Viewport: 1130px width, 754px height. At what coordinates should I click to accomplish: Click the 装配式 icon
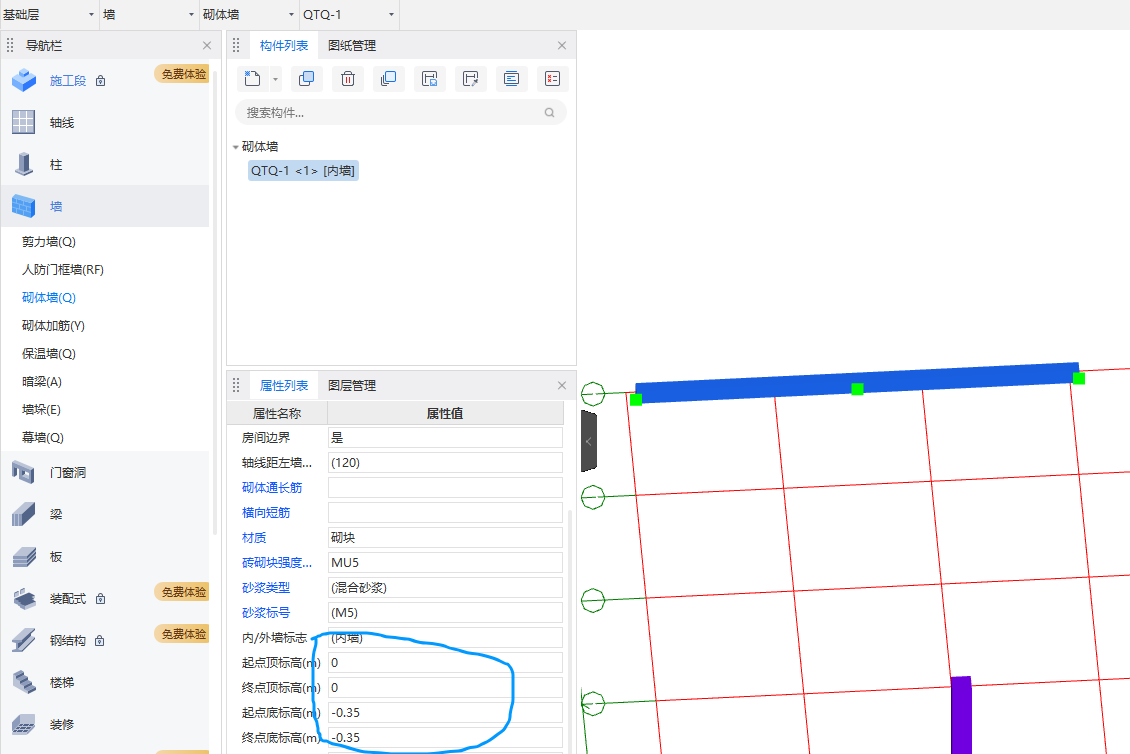[24, 598]
